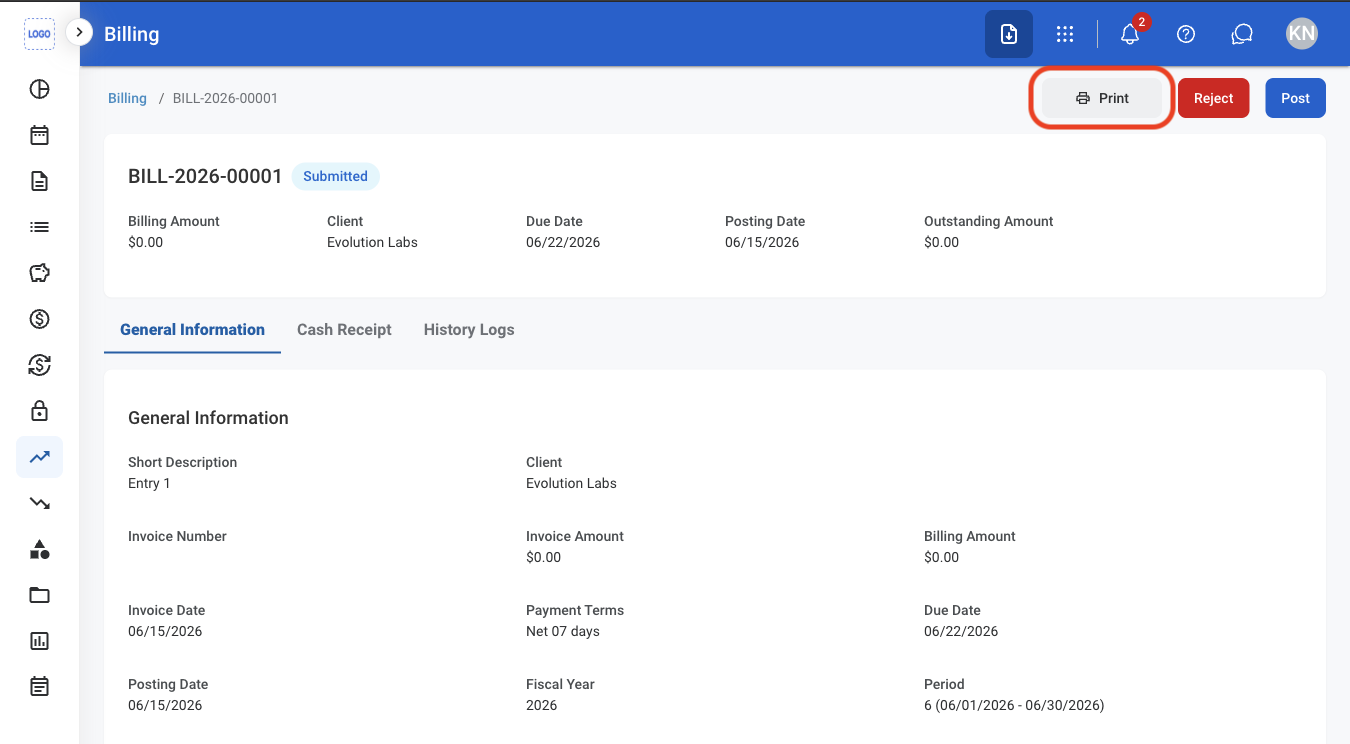Click the Entry 1 short description value

click(x=149, y=483)
